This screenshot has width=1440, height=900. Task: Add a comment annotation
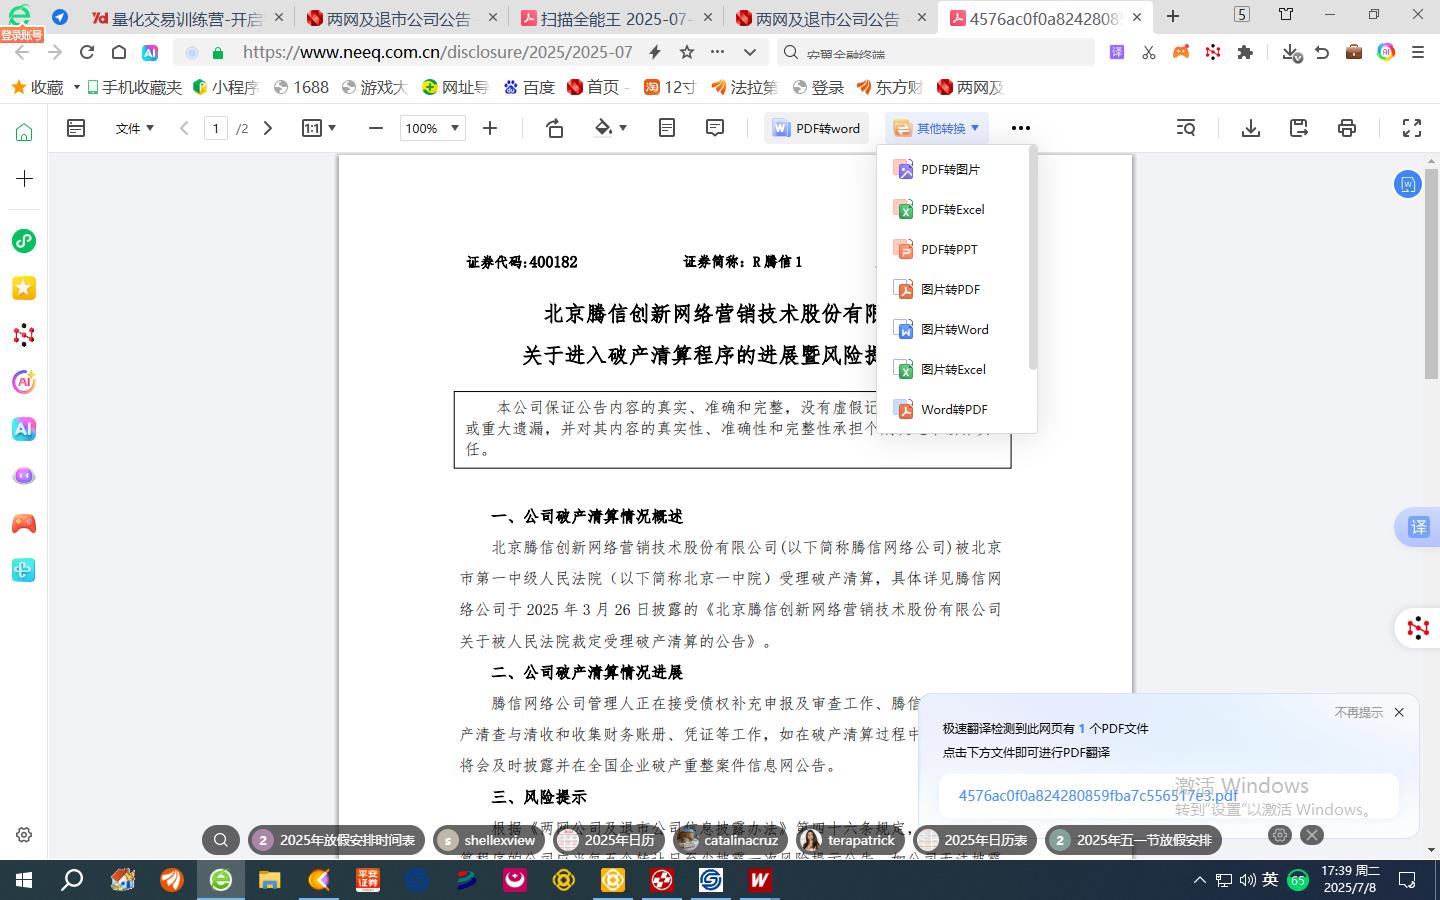point(715,128)
